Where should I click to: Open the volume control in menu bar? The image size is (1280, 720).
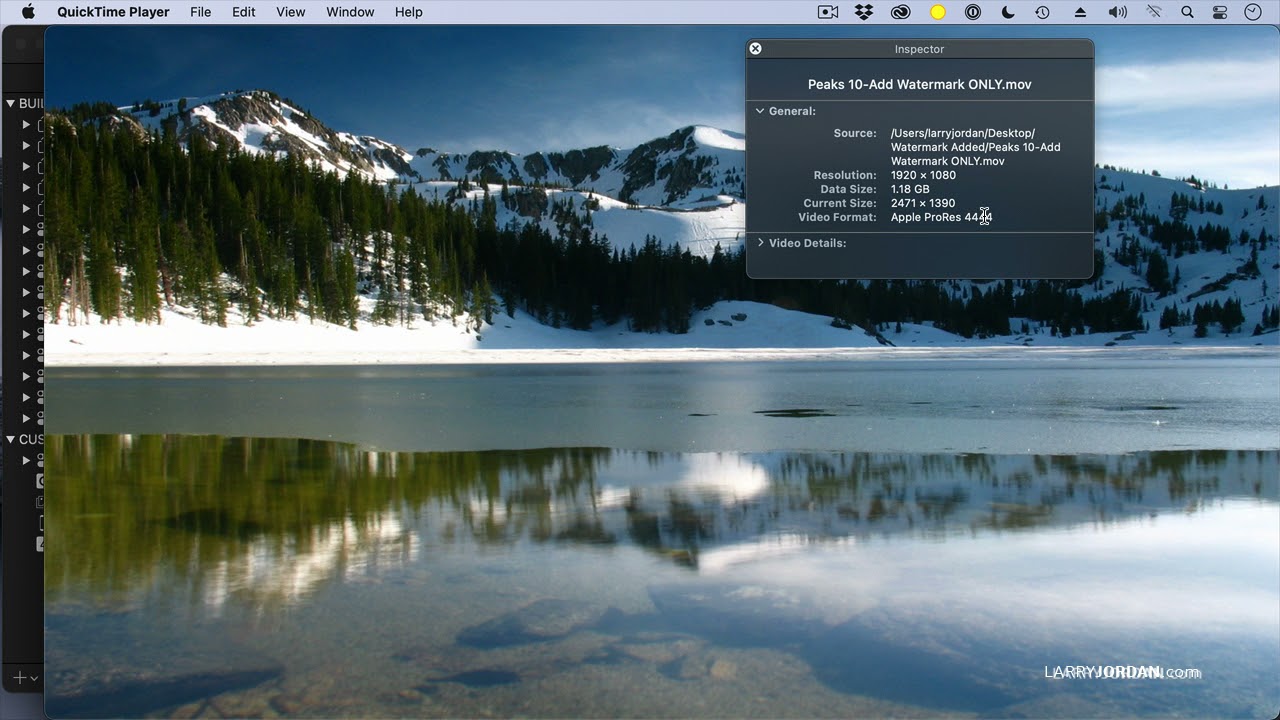pos(1117,12)
